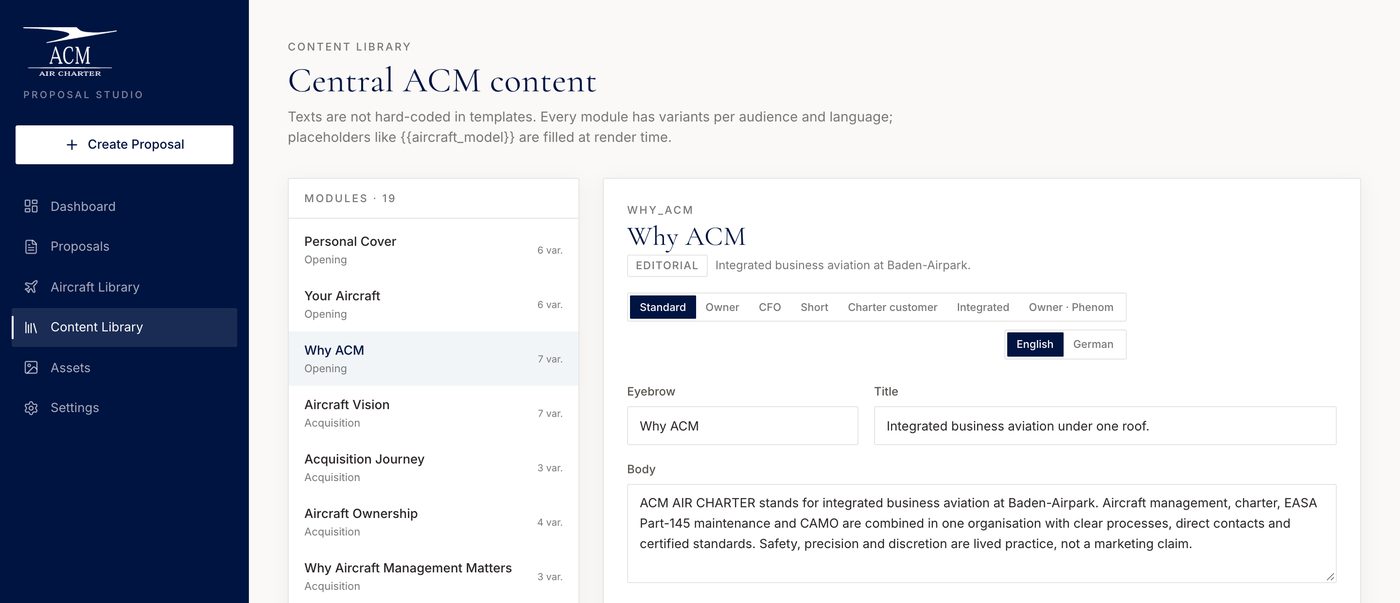Switch to the Standard variant
This screenshot has width=1400, height=603.
pos(663,307)
